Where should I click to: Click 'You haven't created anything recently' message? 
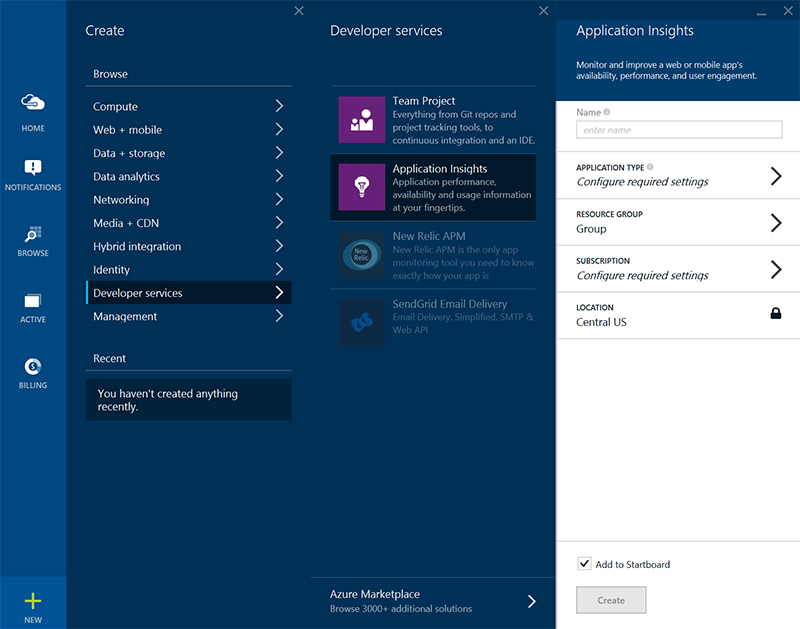point(188,400)
